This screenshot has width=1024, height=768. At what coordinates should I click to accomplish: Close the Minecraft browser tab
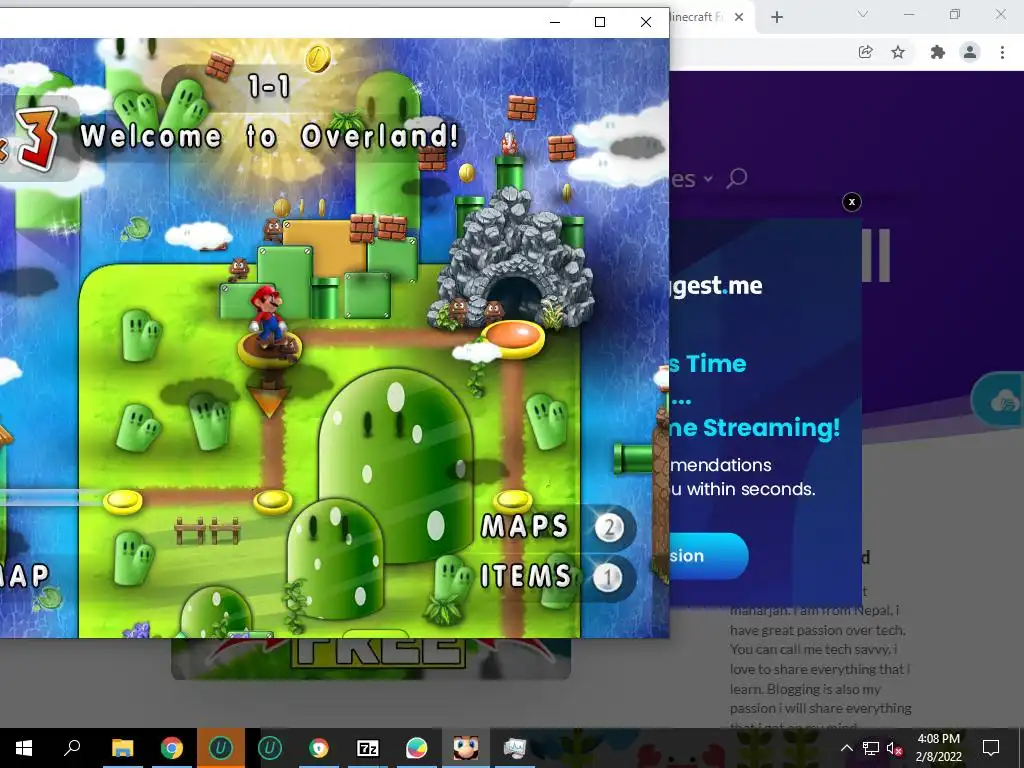click(x=739, y=17)
